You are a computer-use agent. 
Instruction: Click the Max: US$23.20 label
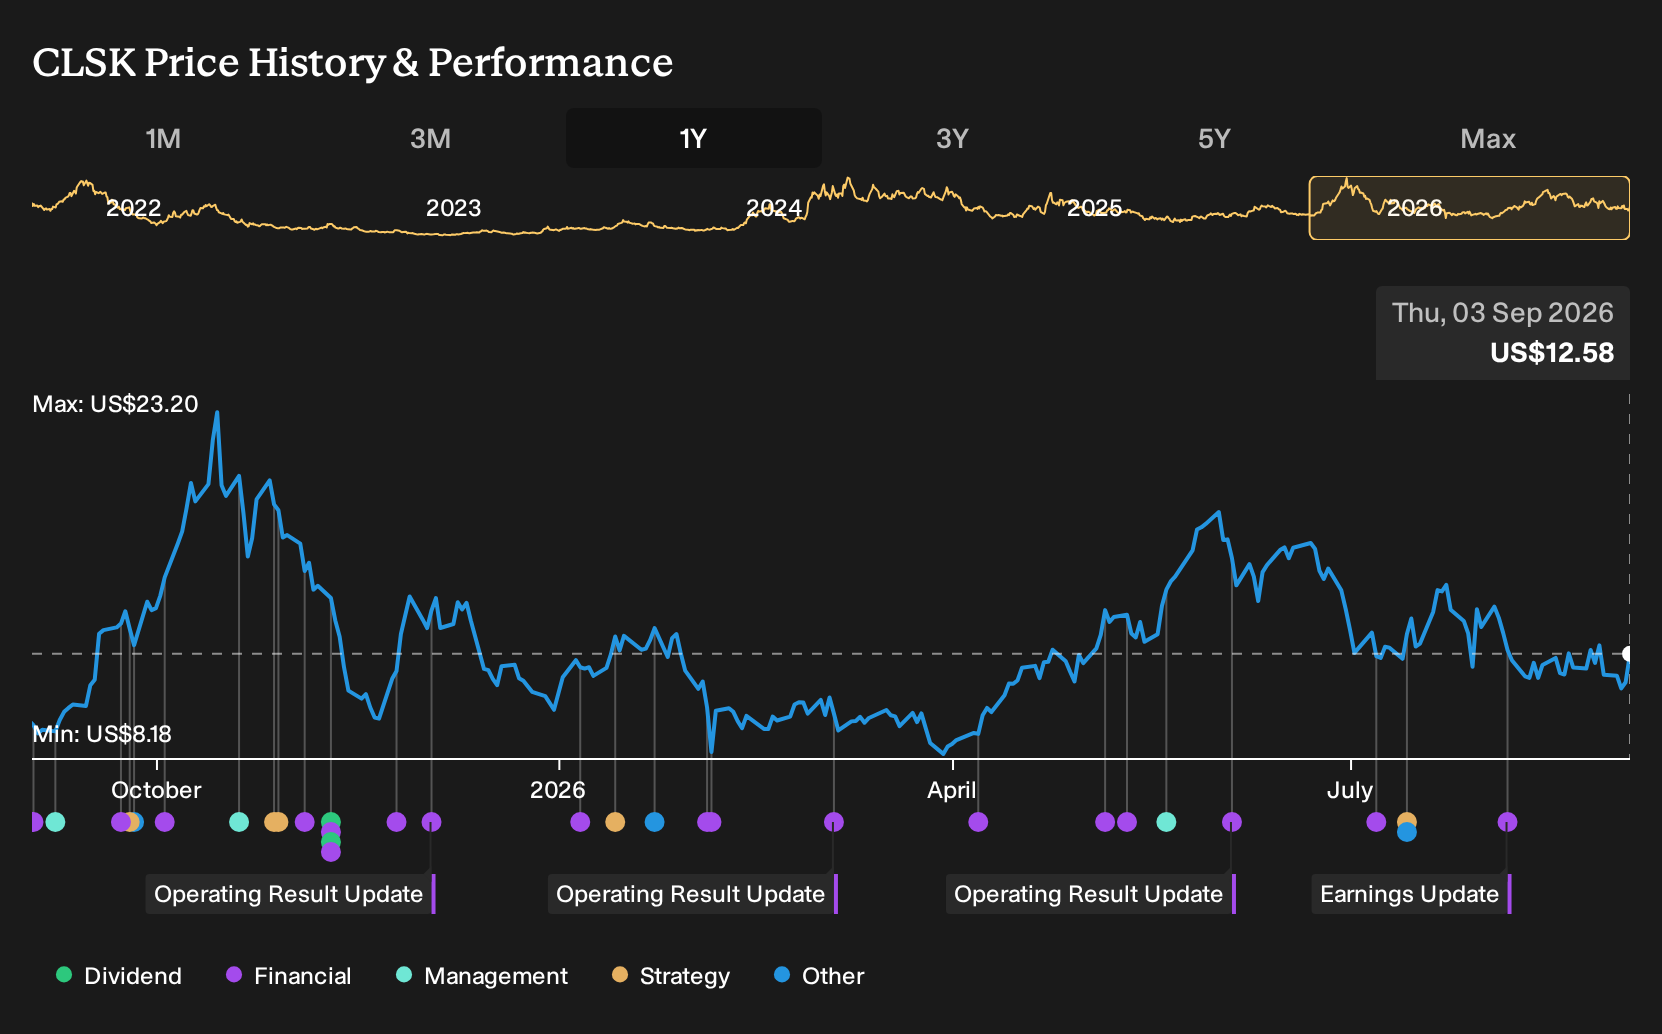(x=115, y=404)
